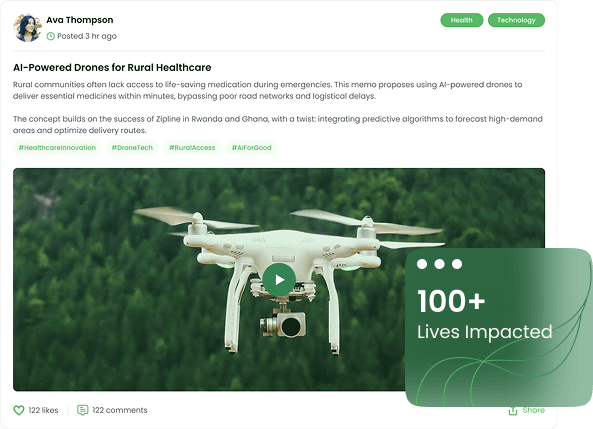Image resolution: width=593 pixels, height=429 pixels.
Task: Click the 122 likes label
Action: (43, 410)
